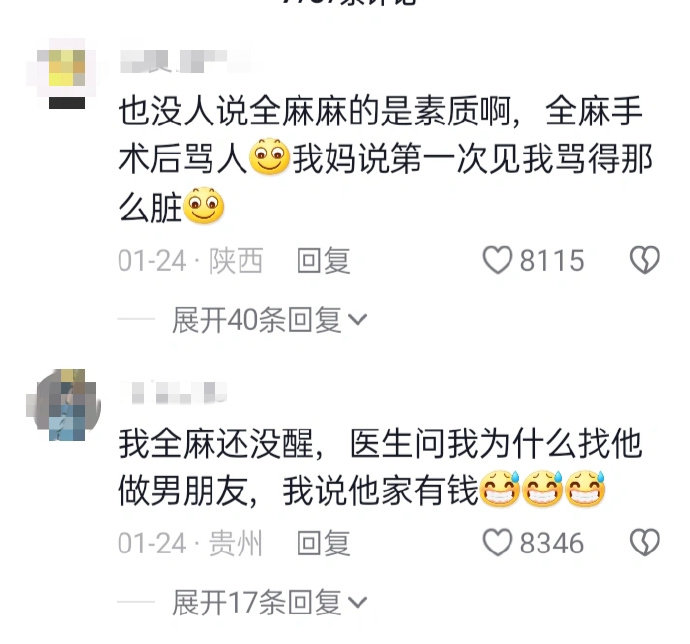690x644 pixels.
Task: Tap chevron next to 展开17条回复
Action: click(357, 603)
